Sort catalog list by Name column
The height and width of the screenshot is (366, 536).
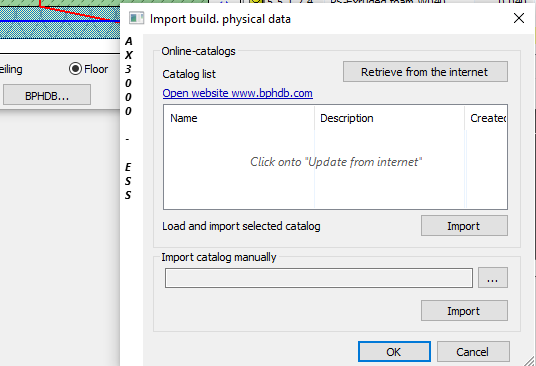point(239,118)
